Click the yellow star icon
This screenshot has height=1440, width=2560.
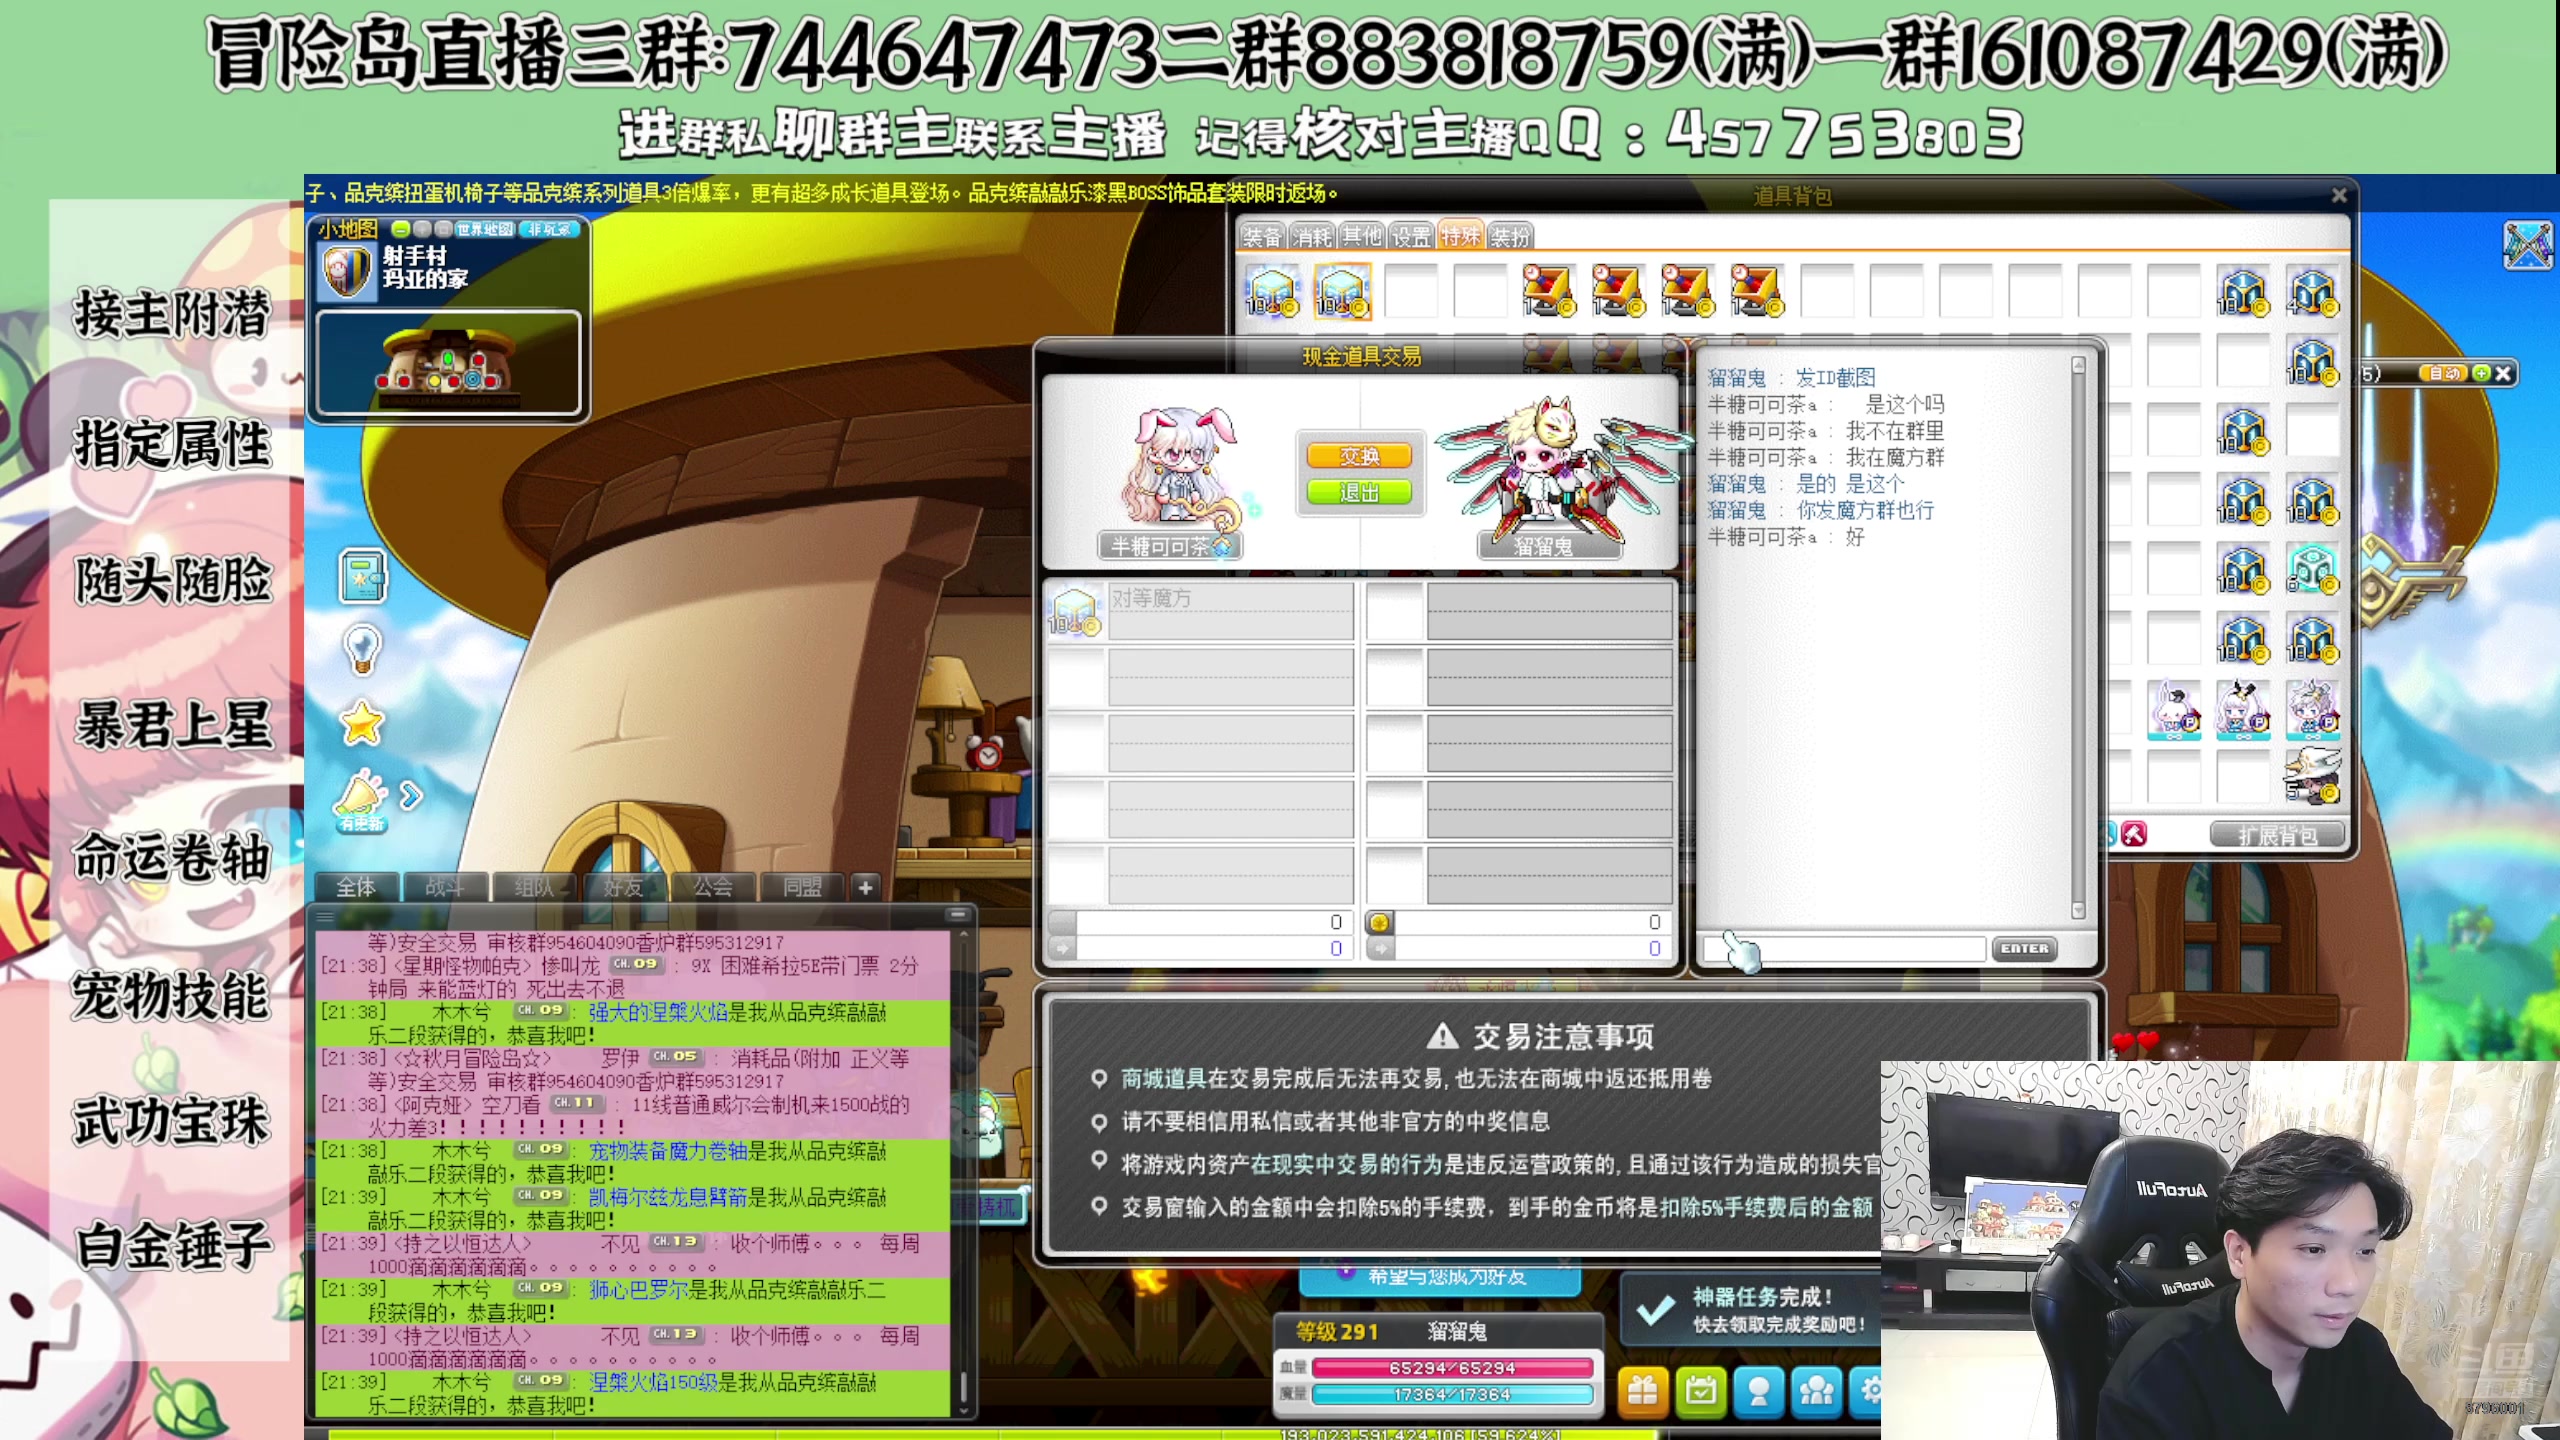[x=362, y=722]
